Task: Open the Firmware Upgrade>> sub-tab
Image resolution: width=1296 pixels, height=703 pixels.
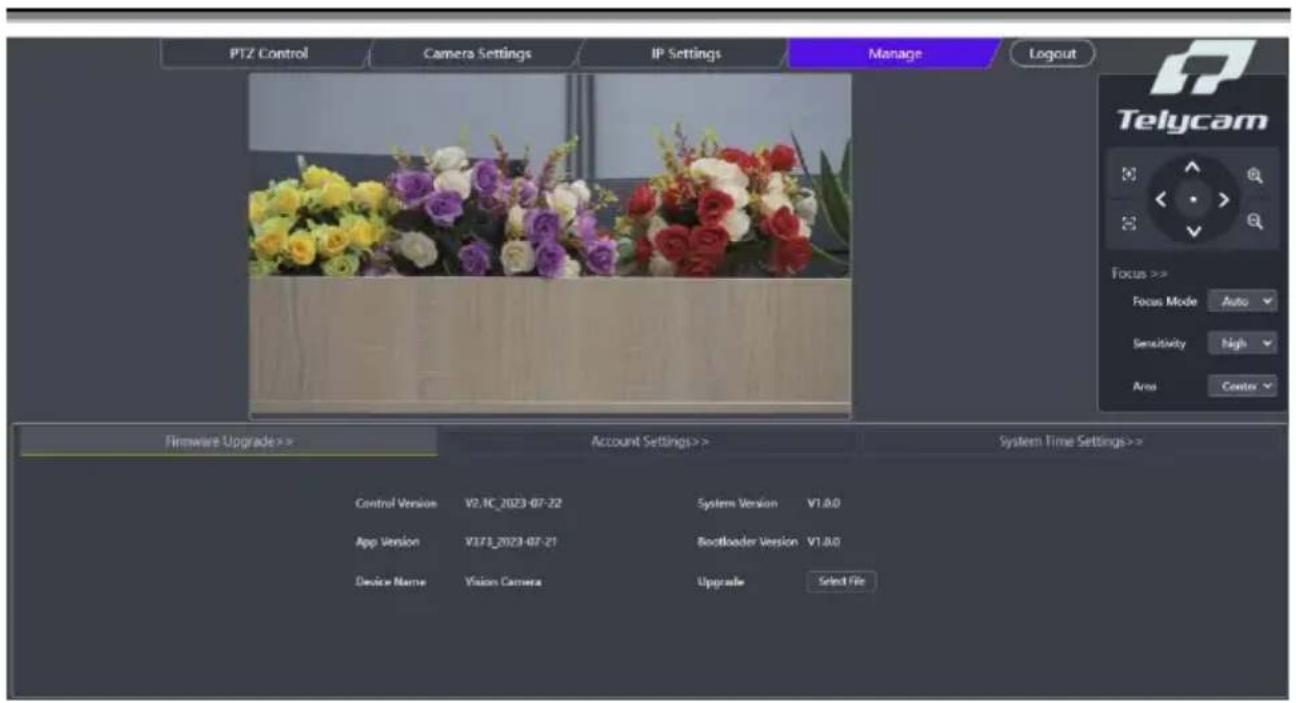Action: [x=229, y=441]
